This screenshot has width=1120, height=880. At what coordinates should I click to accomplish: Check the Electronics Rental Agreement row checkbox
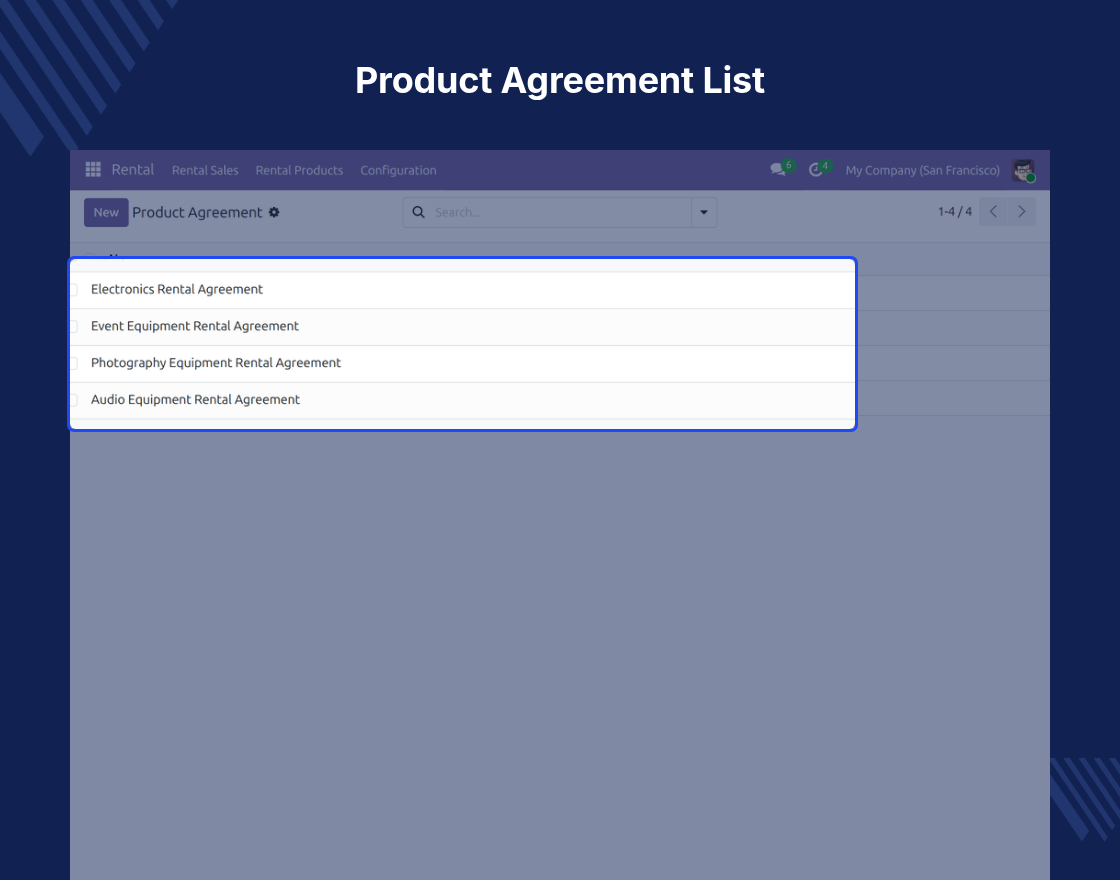(x=73, y=289)
